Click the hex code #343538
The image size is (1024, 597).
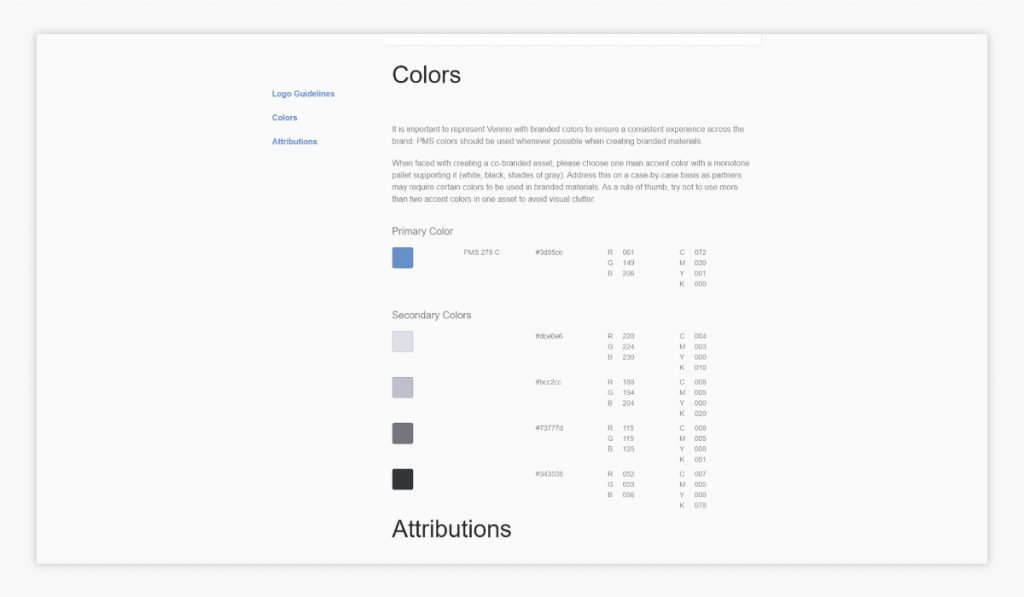[x=549, y=473]
